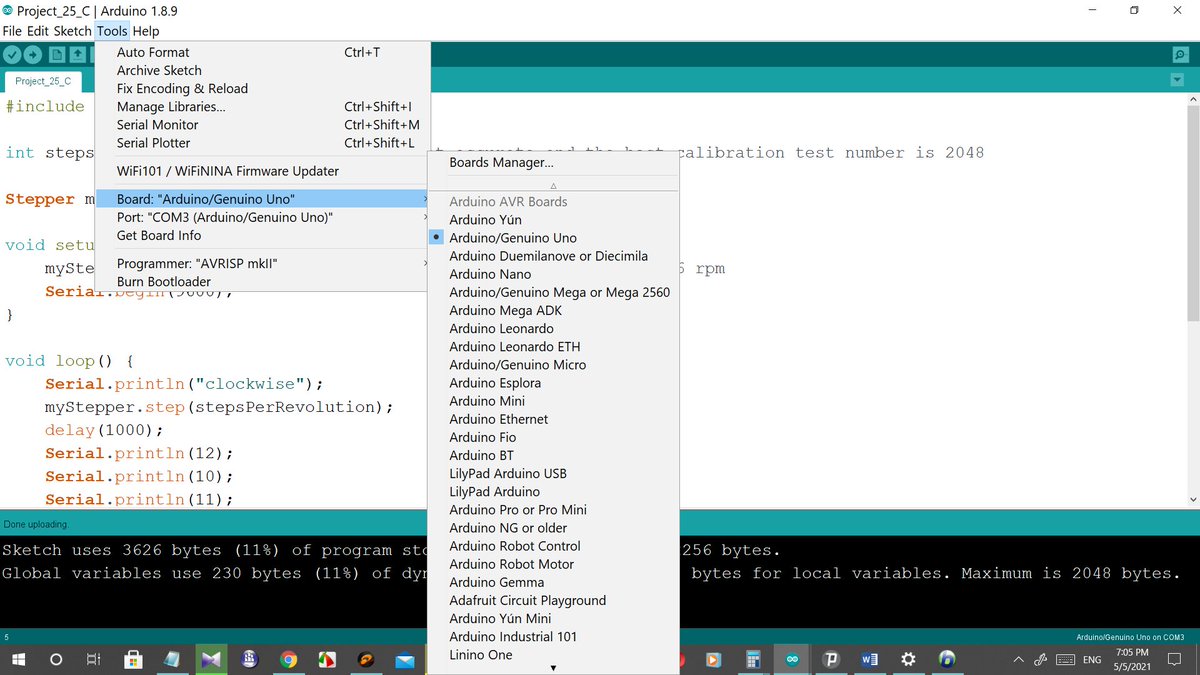Viewport: 1200px width, 675px height.
Task: Open the File menu
Action: [x=12, y=31]
